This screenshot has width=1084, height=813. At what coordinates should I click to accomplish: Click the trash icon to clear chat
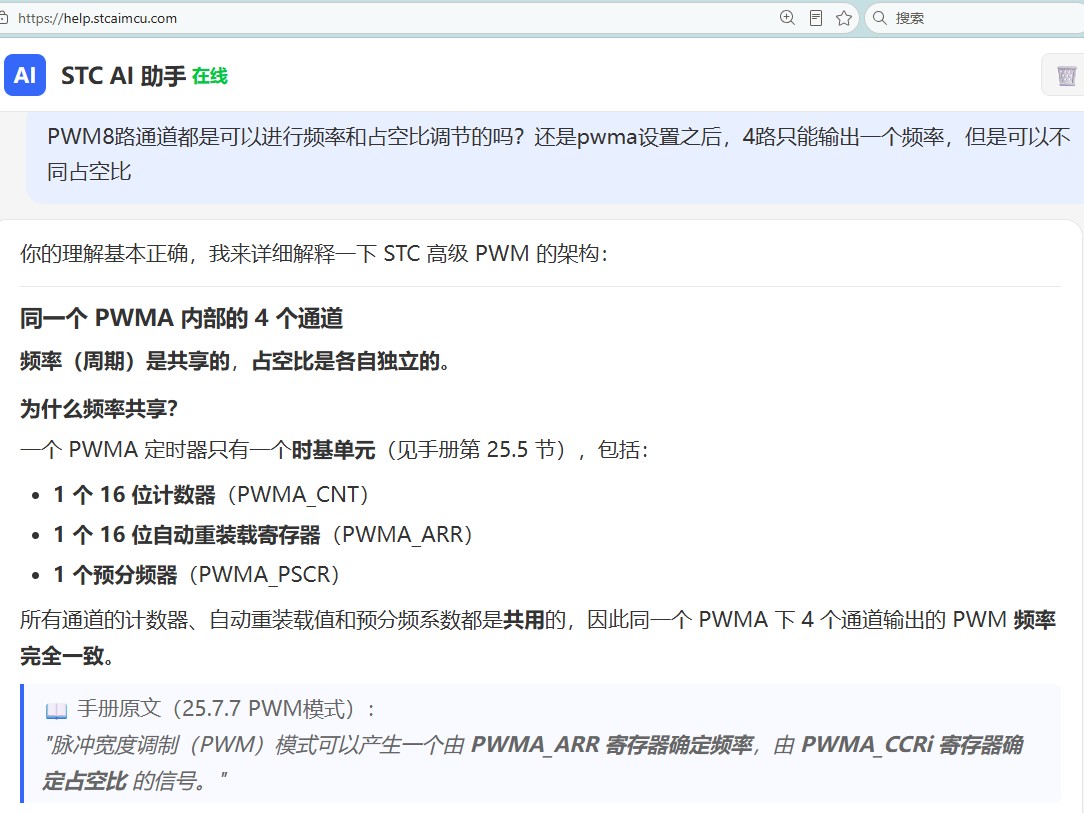1066,75
